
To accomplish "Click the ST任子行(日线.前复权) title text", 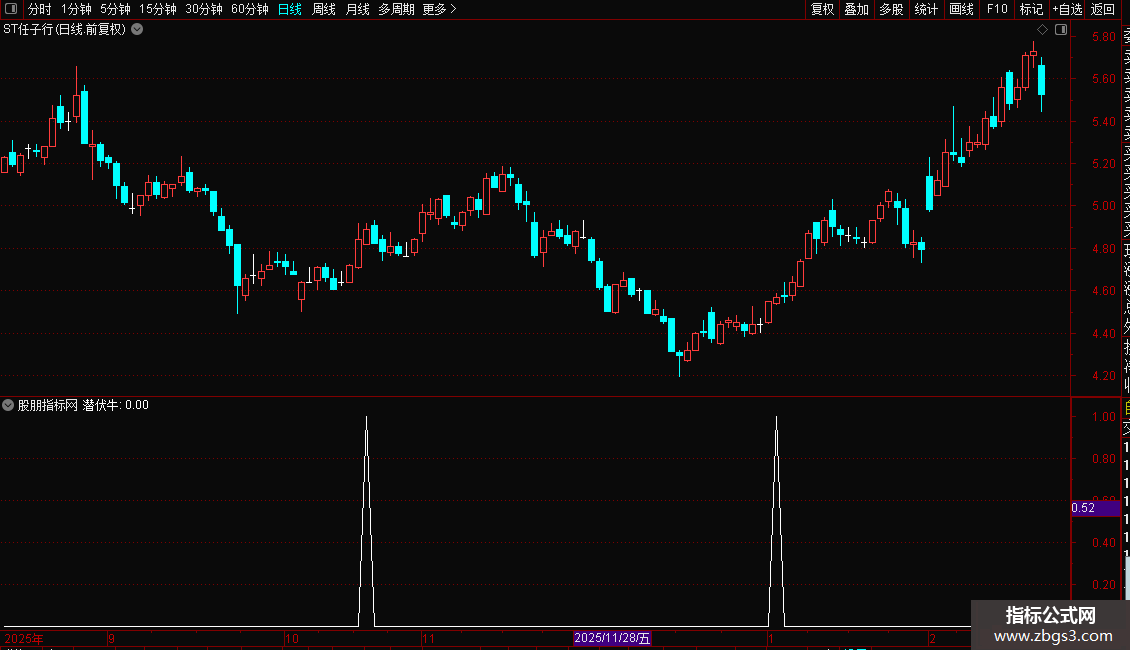I will coord(65,30).
